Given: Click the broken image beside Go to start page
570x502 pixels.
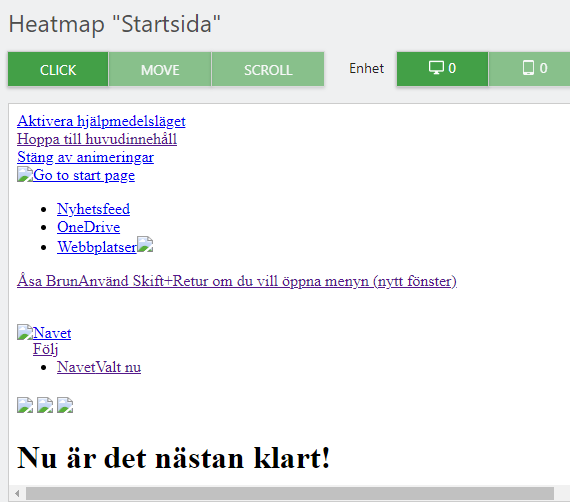Looking at the screenshot, I should tap(25, 174).
